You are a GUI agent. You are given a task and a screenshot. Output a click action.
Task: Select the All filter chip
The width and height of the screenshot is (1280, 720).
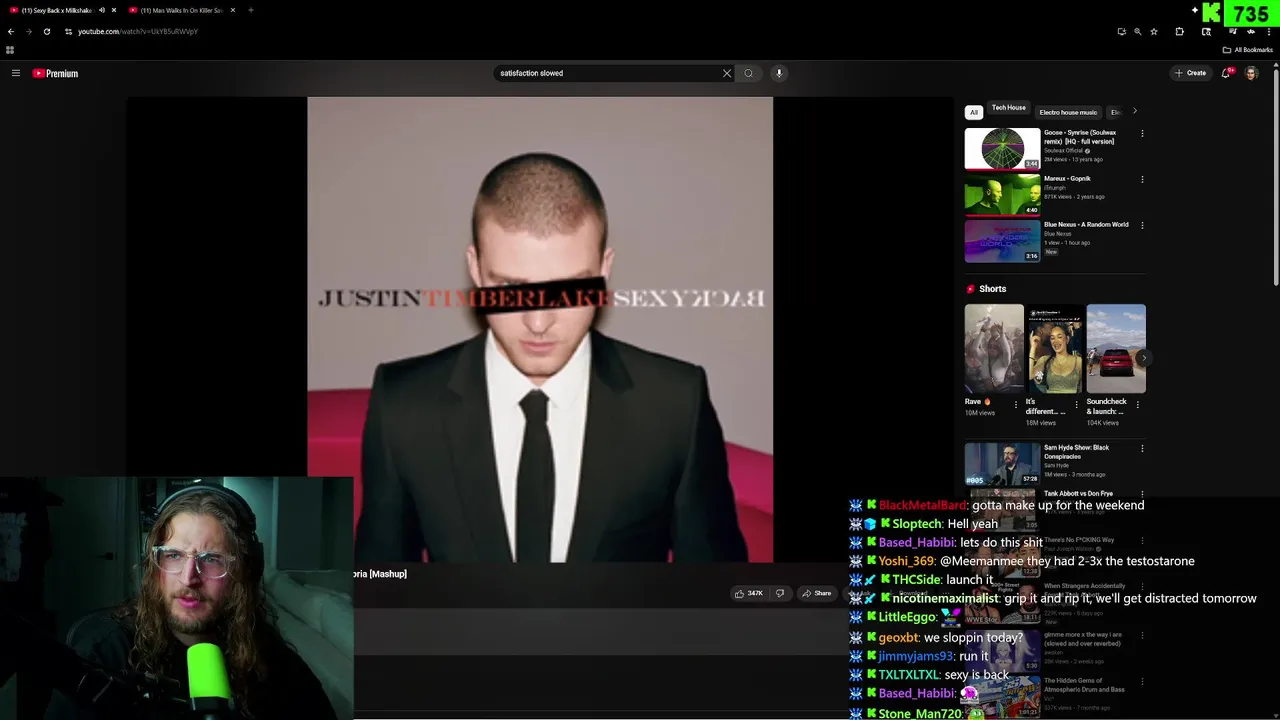point(974,112)
